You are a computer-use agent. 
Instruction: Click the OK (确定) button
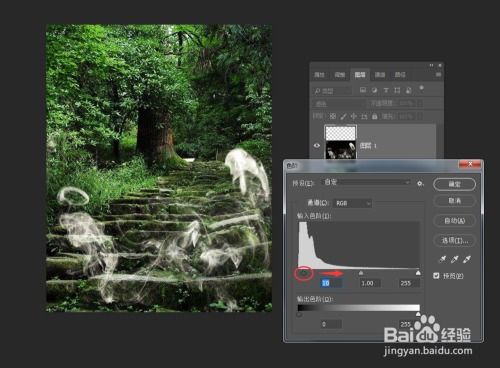tap(454, 184)
